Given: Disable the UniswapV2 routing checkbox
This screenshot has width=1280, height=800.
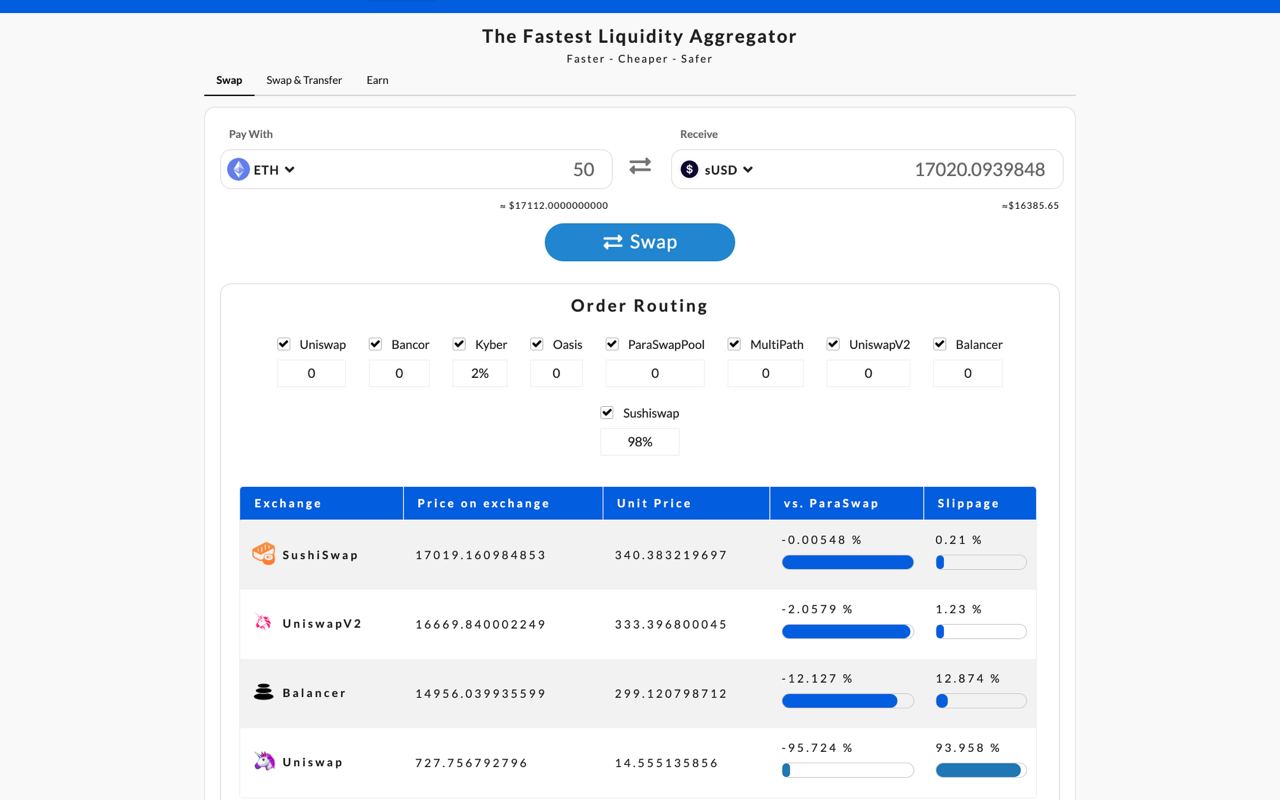Looking at the screenshot, I should (833, 344).
